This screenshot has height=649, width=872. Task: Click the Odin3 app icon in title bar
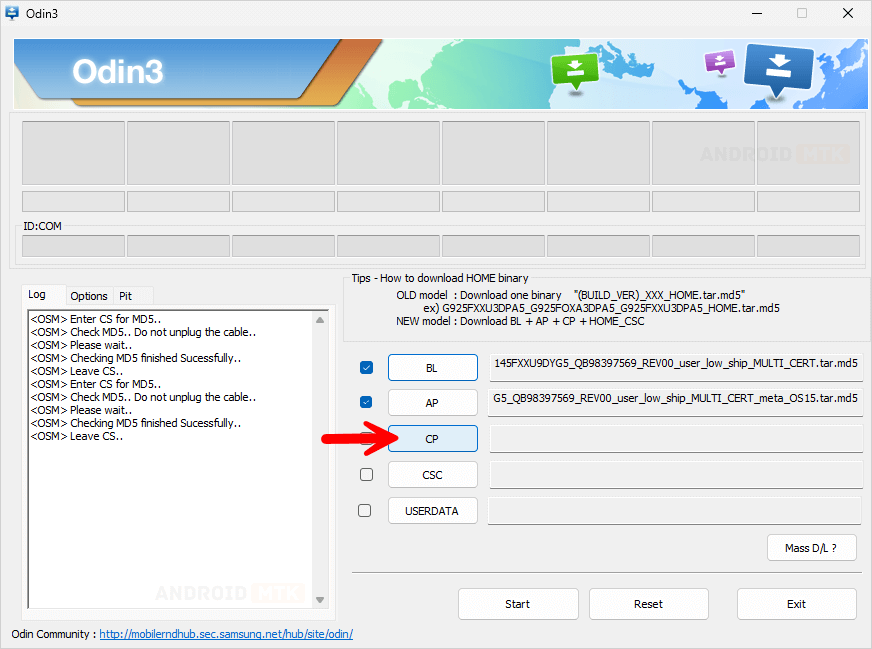12,13
